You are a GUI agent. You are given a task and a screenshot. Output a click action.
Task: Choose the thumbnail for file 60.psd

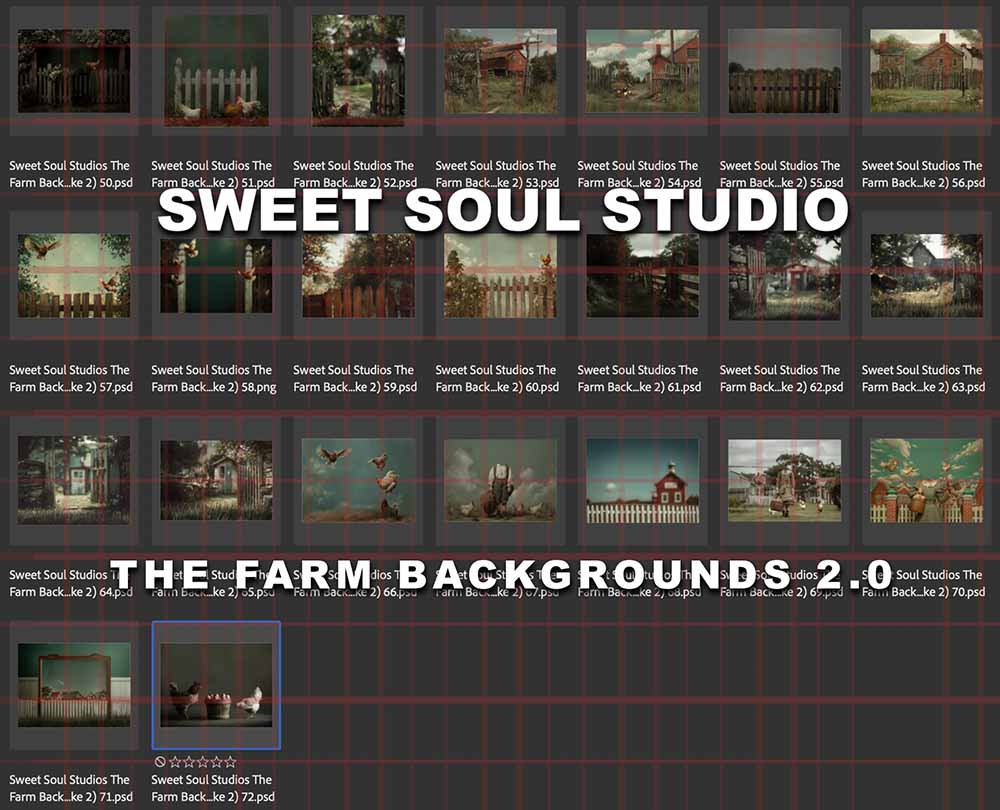click(501, 276)
